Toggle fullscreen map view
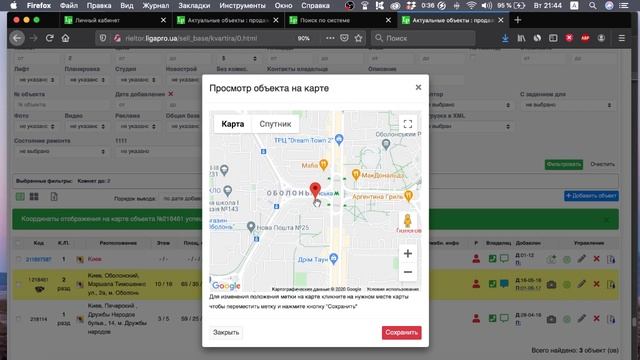 [407, 124]
